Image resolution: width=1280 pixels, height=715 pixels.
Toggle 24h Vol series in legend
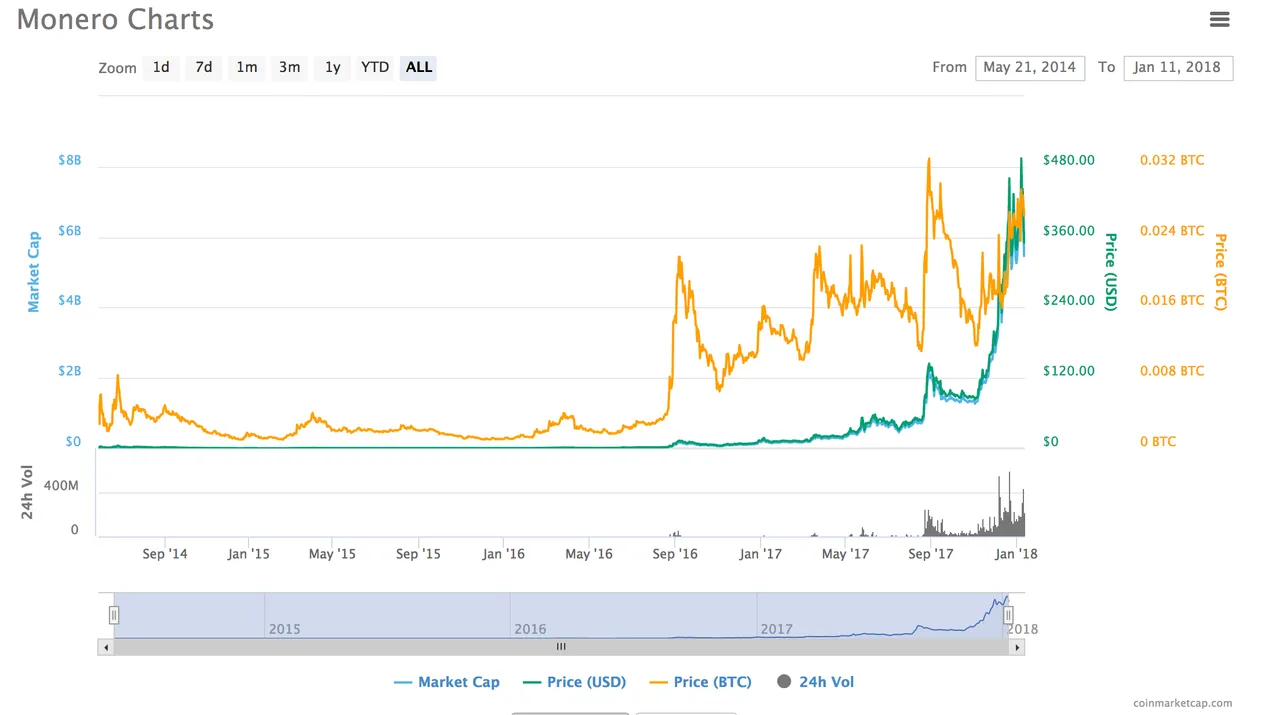click(x=815, y=682)
